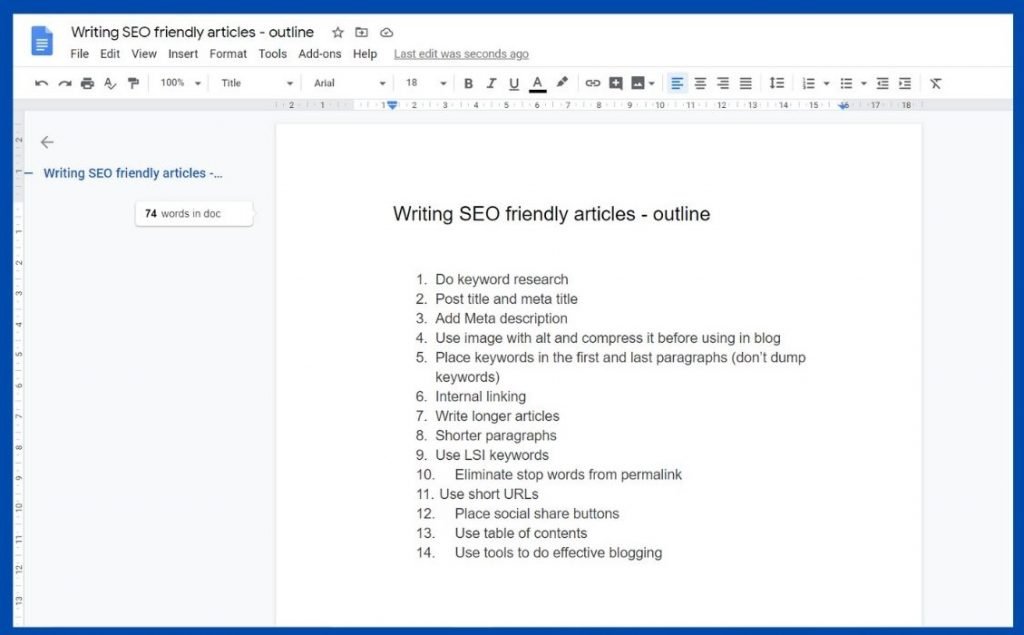Open the text color picker
This screenshot has width=1024, height=635.
537,84
